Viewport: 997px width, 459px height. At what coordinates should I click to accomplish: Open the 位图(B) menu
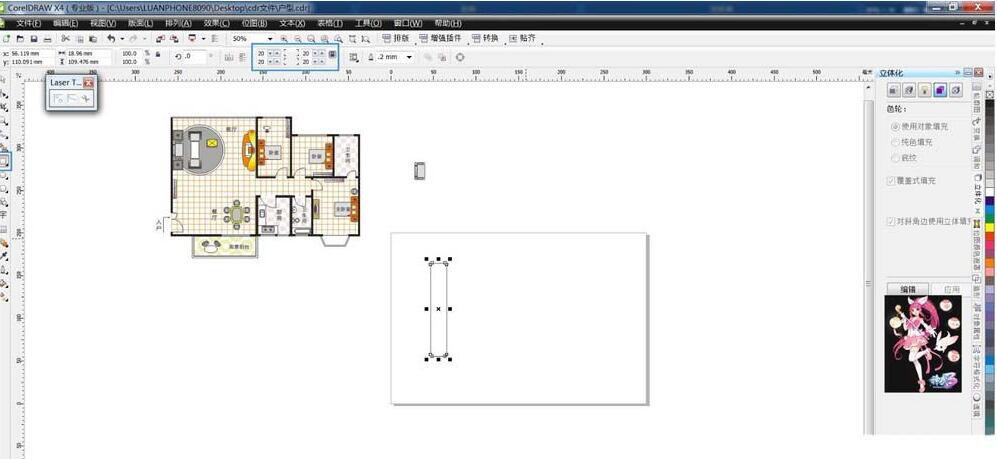[x=254, y=23]
